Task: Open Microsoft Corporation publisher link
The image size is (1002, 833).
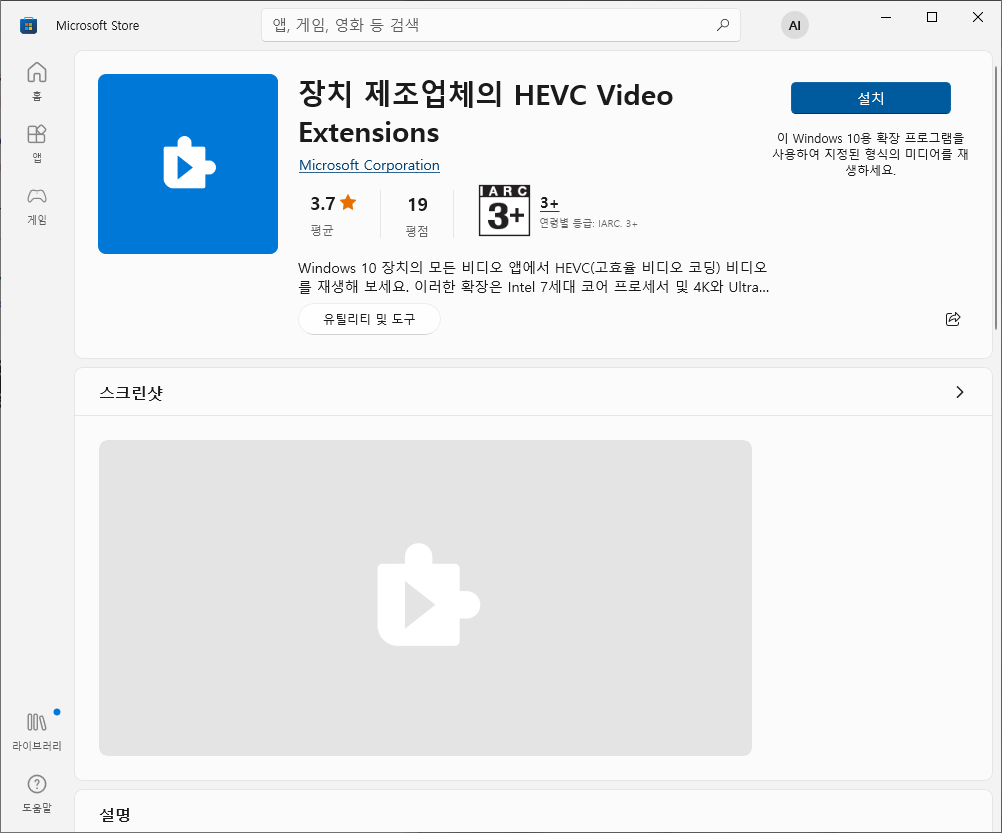Action: tap(369, 165)
